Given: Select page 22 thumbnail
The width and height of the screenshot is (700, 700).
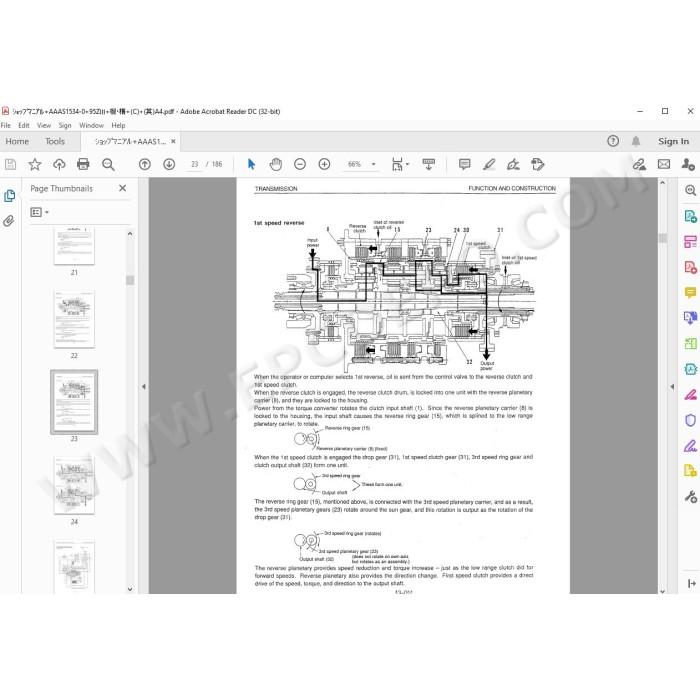Looking at the screenshot, I should [74, 320].
